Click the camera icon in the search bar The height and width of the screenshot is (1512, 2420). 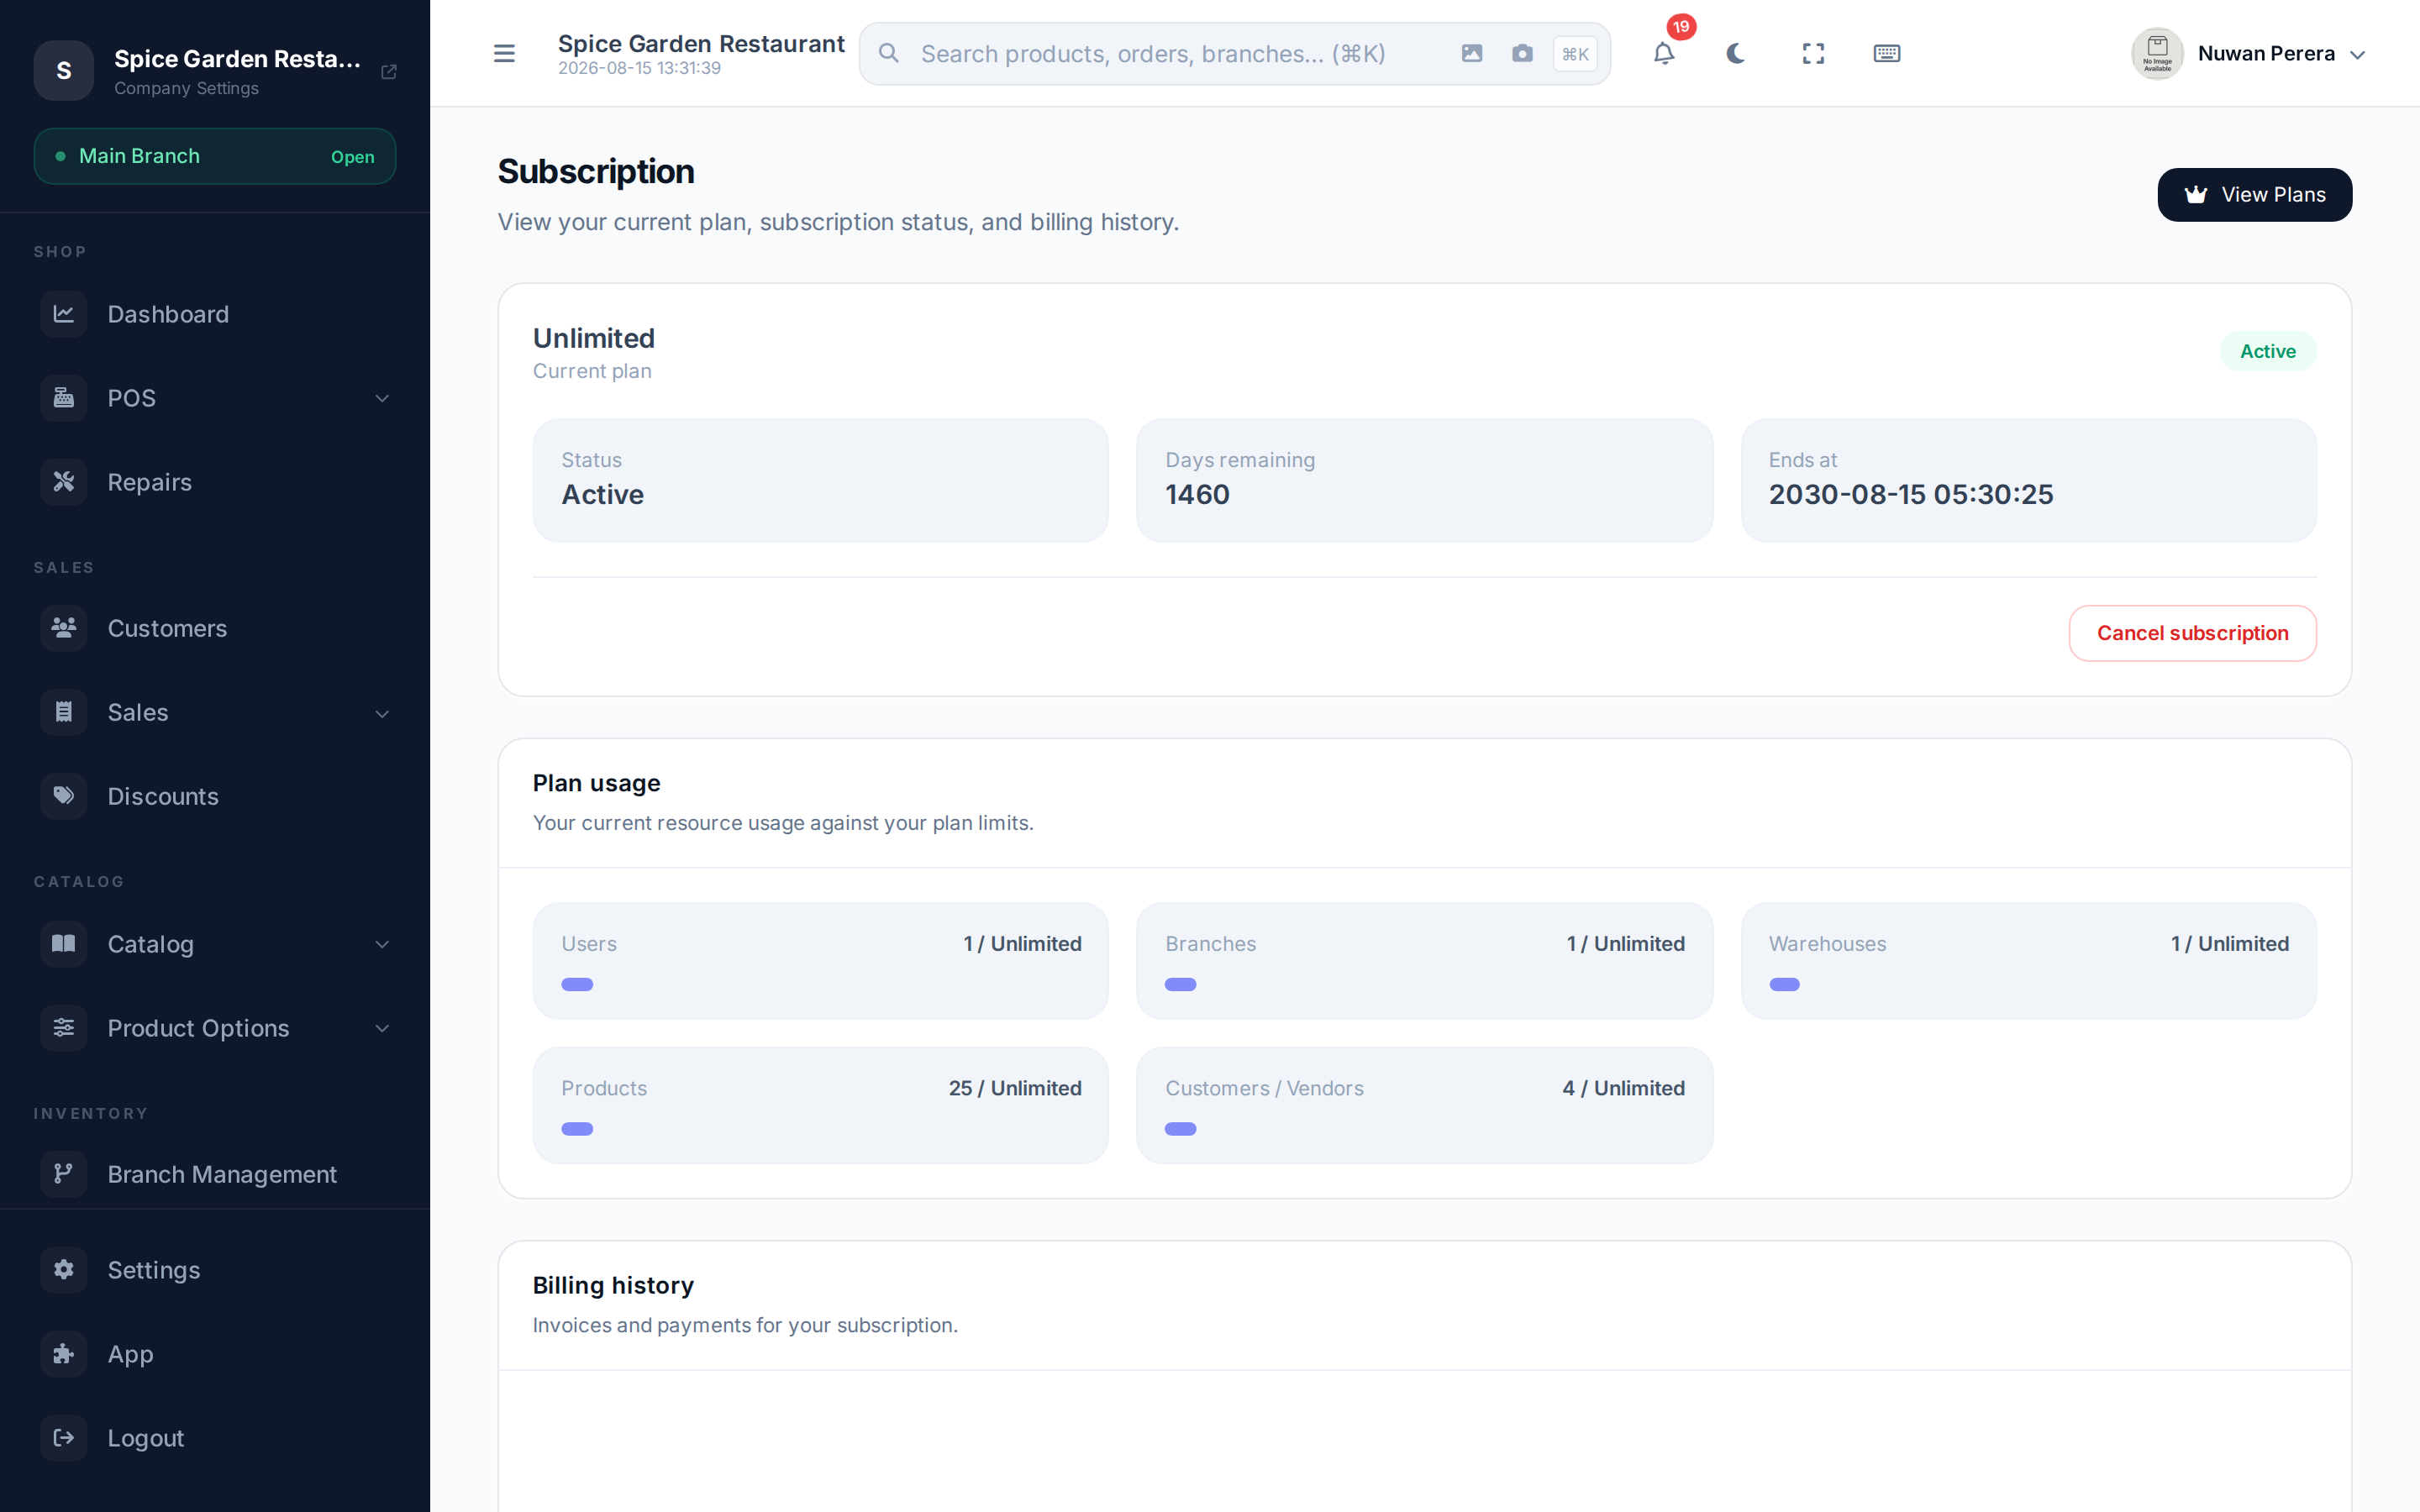click(x=1522, y=54)
